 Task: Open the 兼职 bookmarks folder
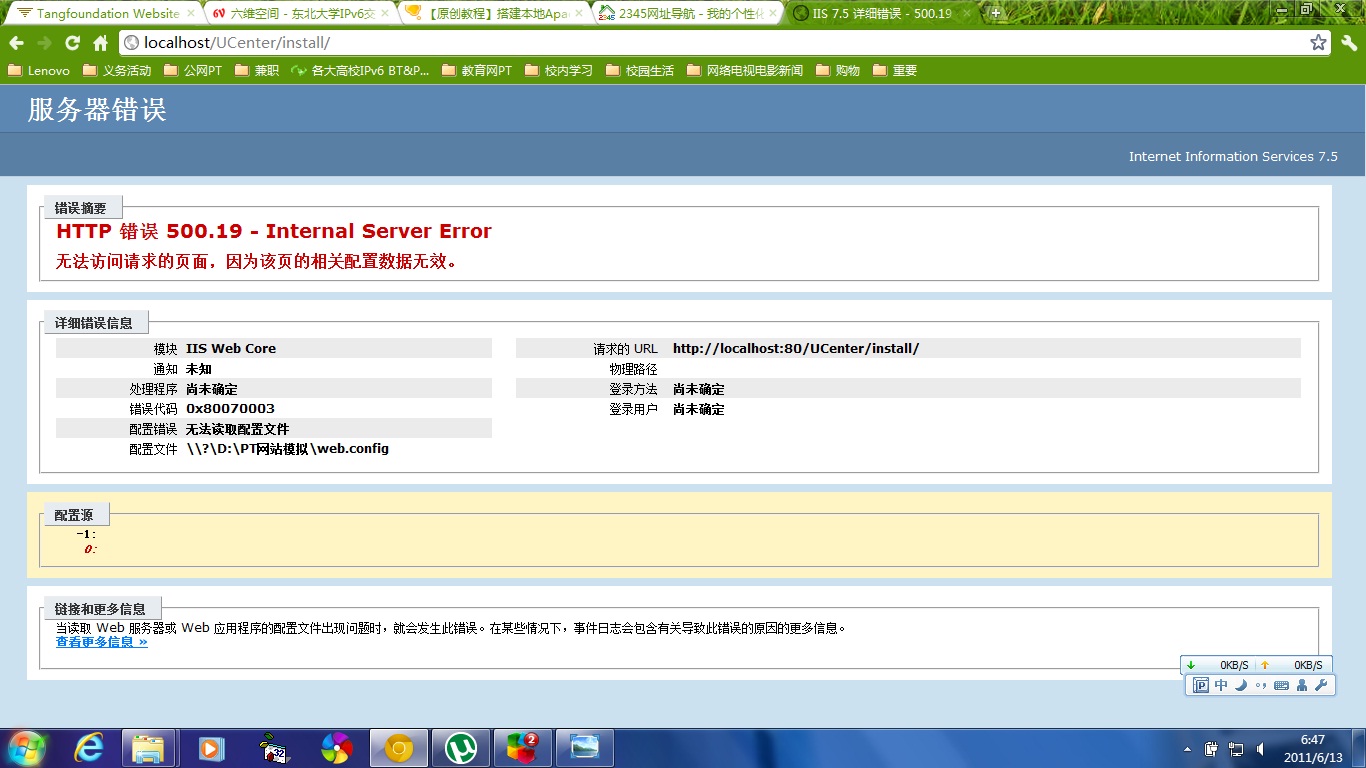(257, 71)
